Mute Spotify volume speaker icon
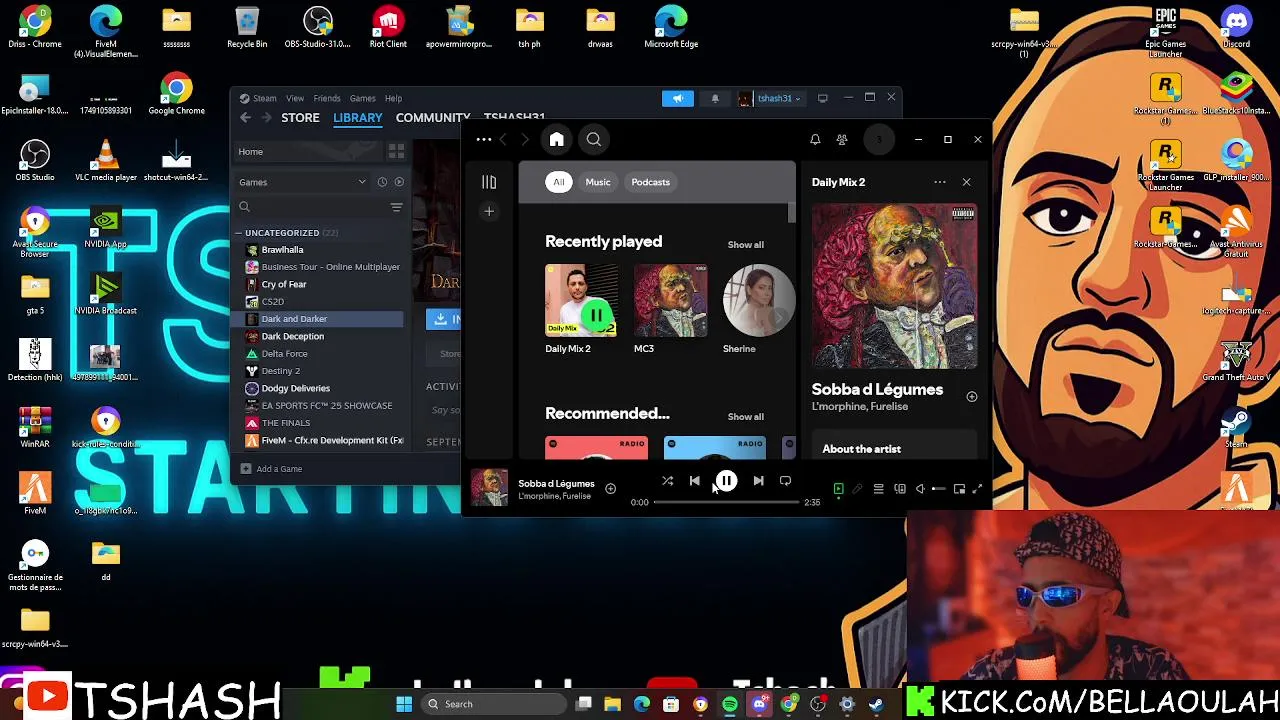Image resolution: width=1280 pixels, height=720 pixels. point(920,489)
